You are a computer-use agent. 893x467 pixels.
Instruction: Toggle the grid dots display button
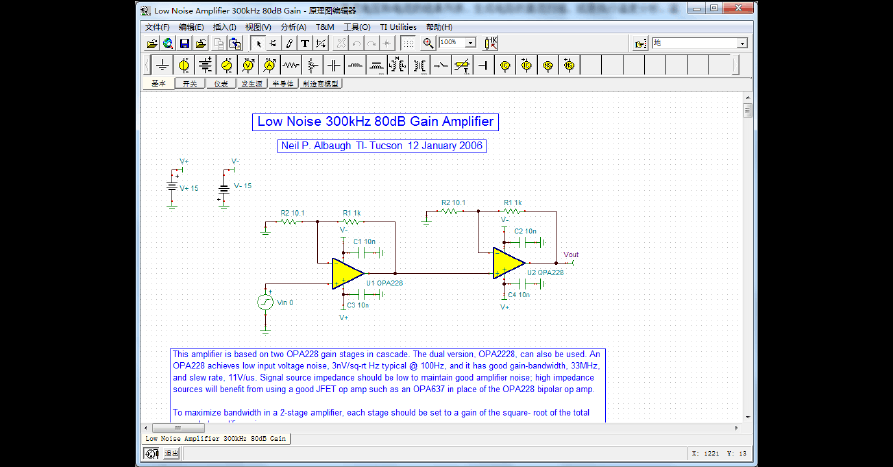[408, 43]
